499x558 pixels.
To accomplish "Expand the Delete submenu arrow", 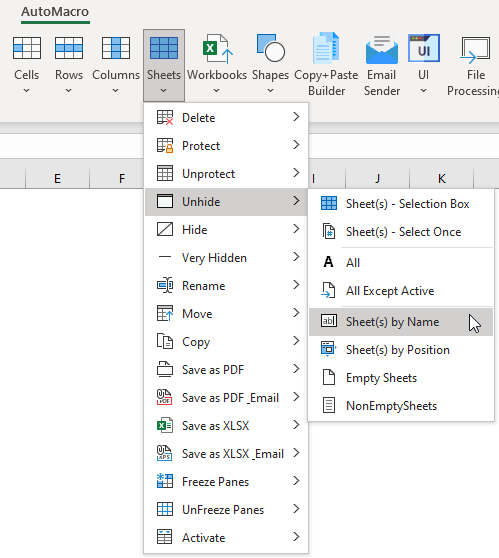I will point(296,117).
